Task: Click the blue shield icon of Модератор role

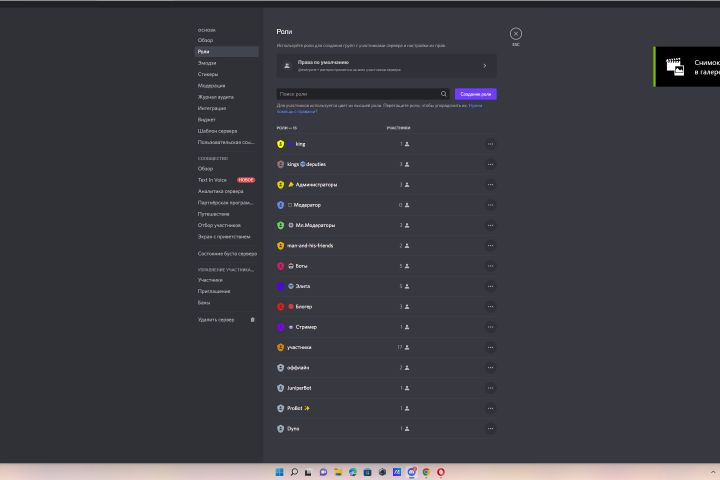Action: pos(281,205)
